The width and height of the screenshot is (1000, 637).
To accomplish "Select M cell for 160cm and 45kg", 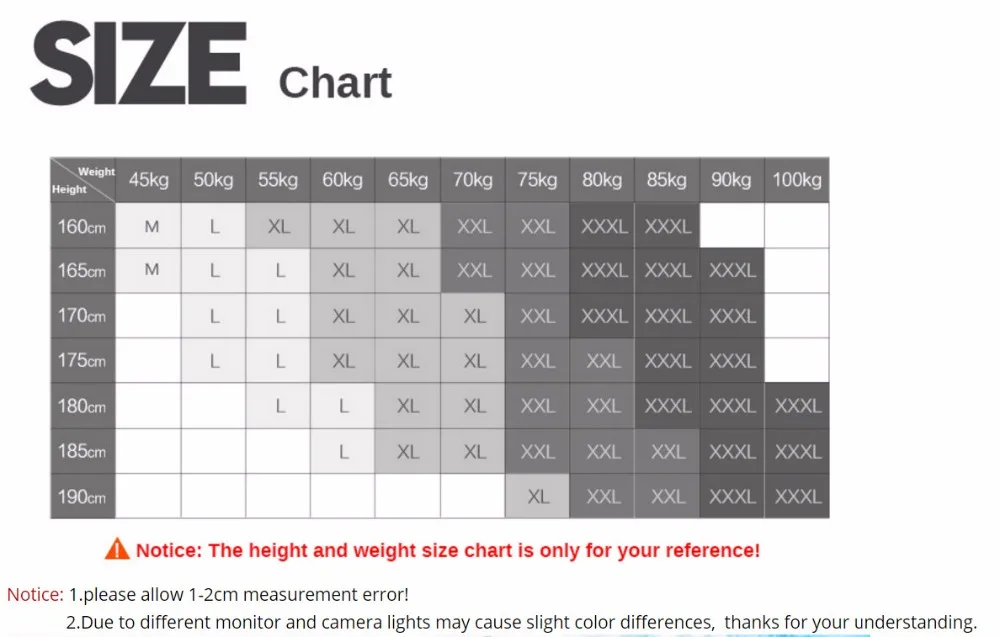I will 149,226.
